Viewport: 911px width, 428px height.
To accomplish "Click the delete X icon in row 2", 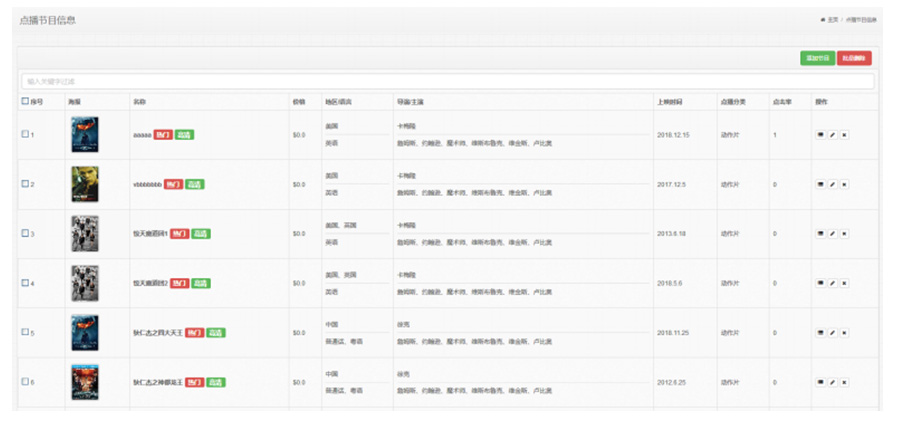I will pos(845,184).
